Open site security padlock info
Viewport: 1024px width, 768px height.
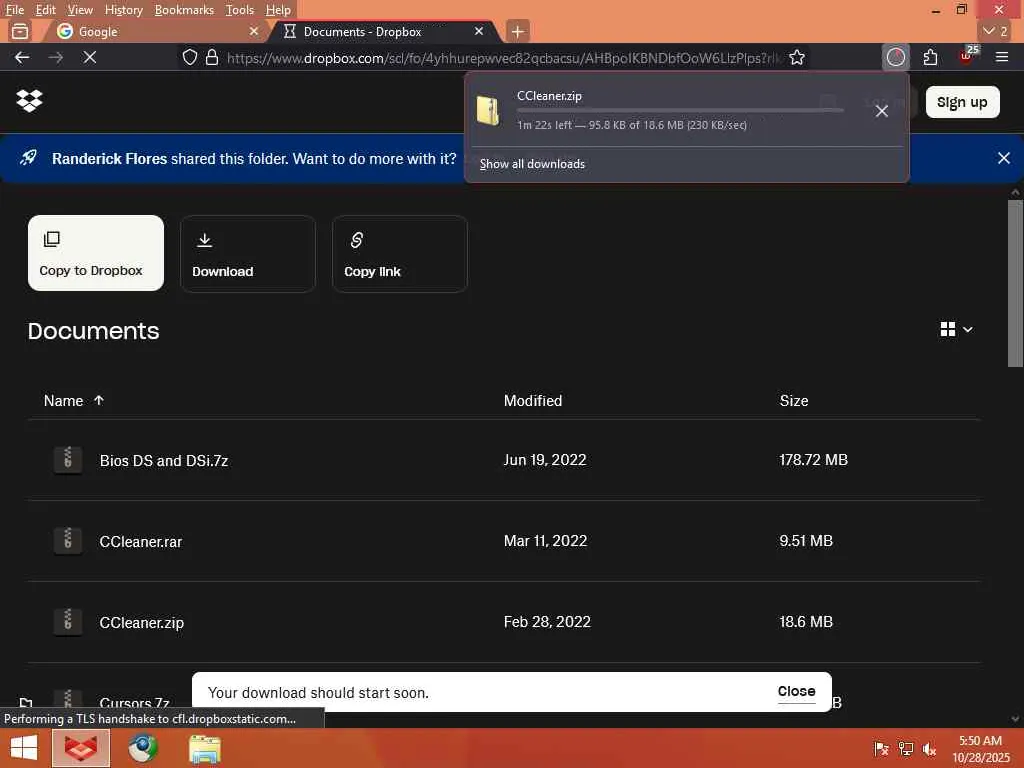[x=212, y=57]
